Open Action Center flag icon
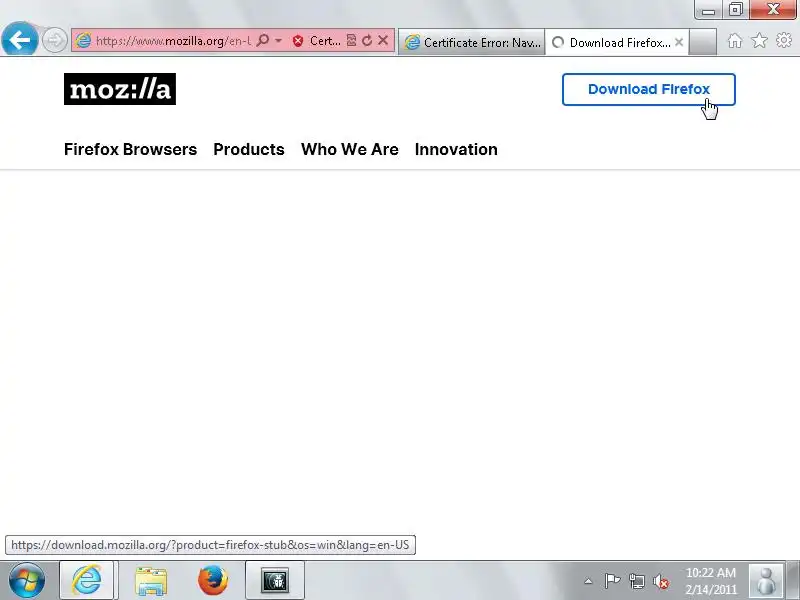The width and height of the screenshot is (800, 600). (612, 581)
